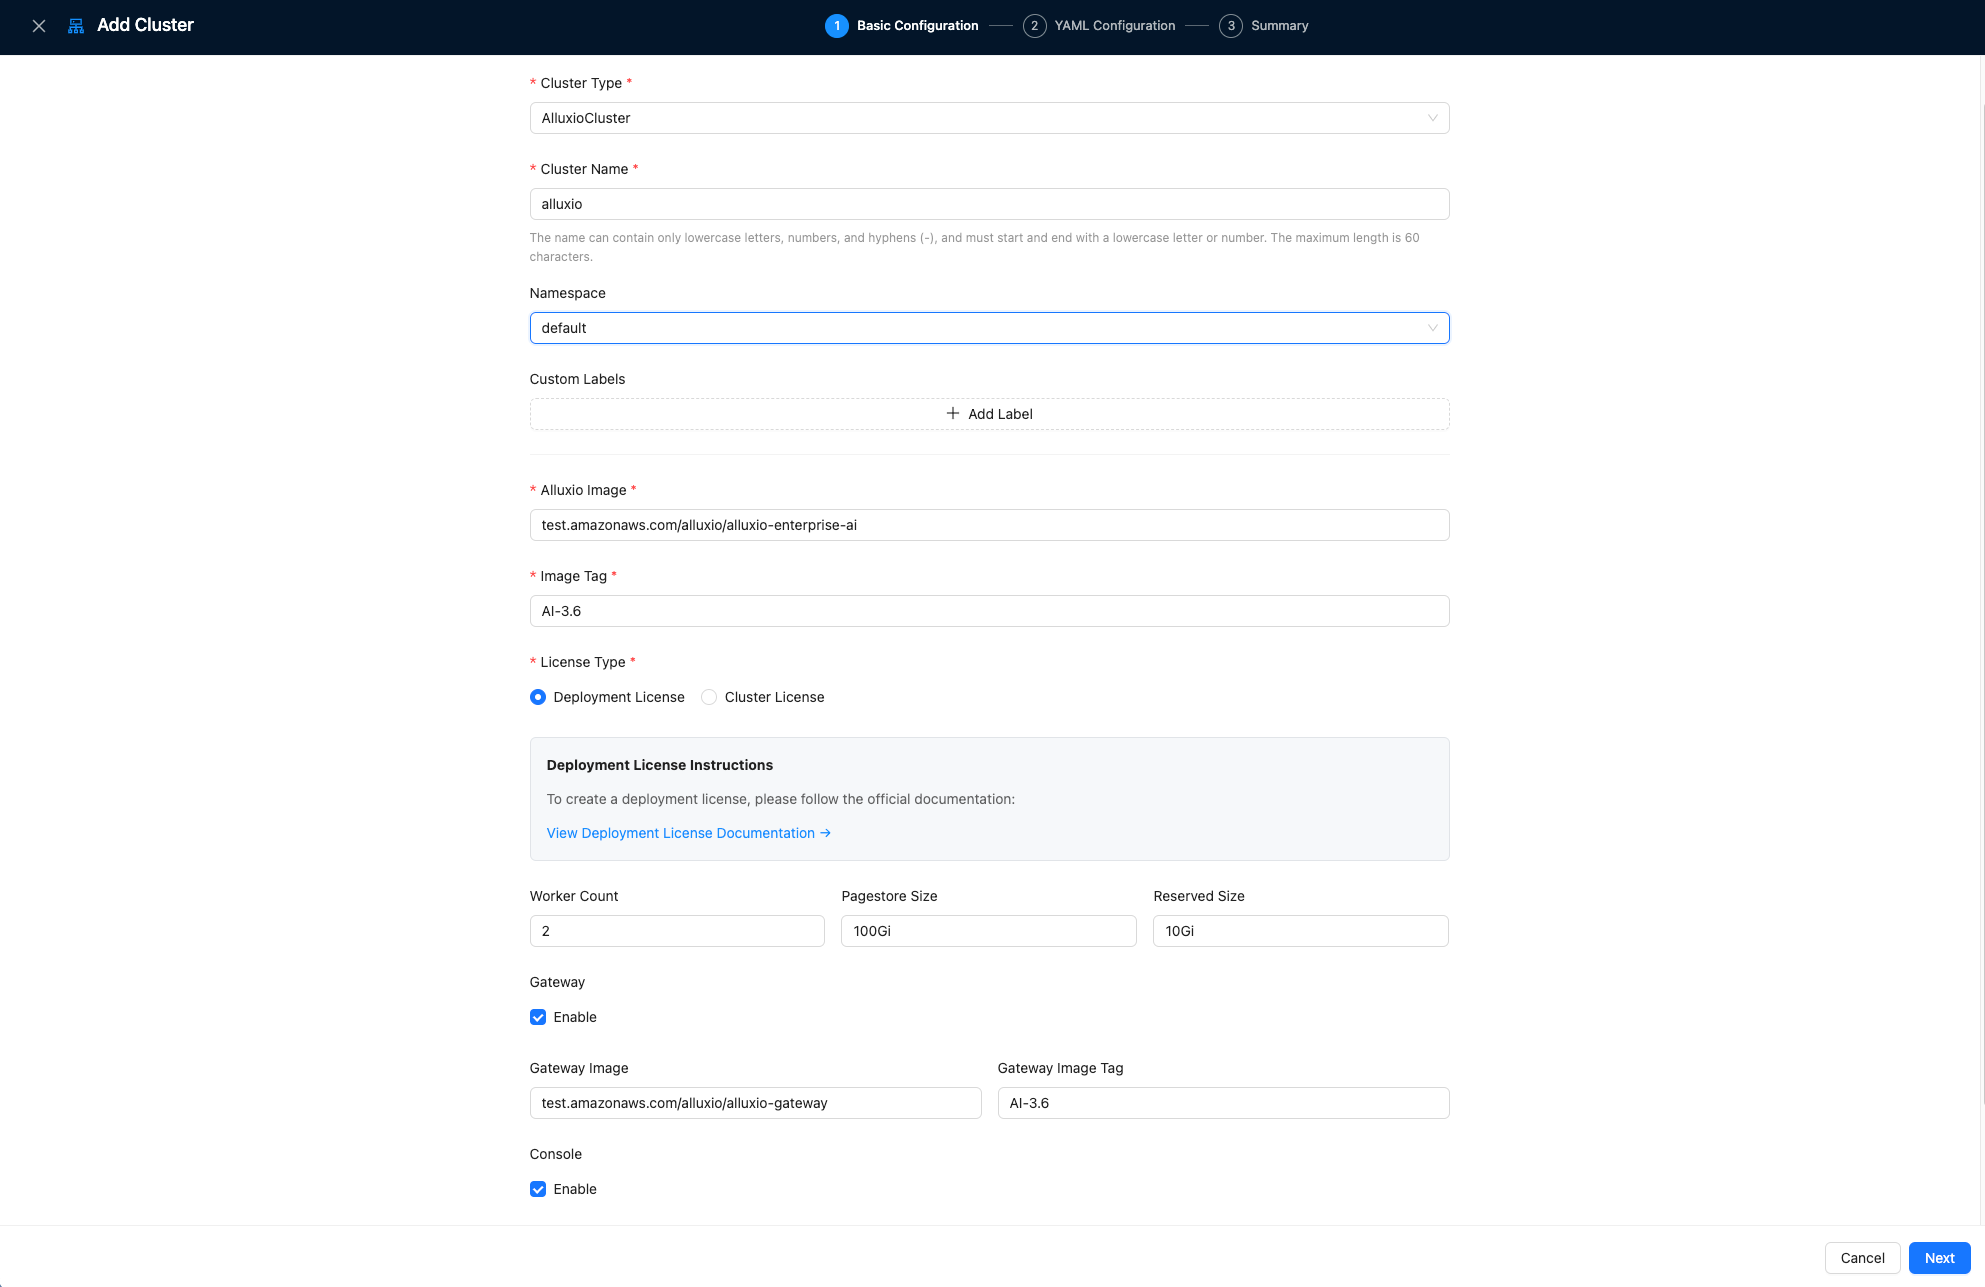
Task: Open View Deployment License Documentation link
Action: point(688,833)
